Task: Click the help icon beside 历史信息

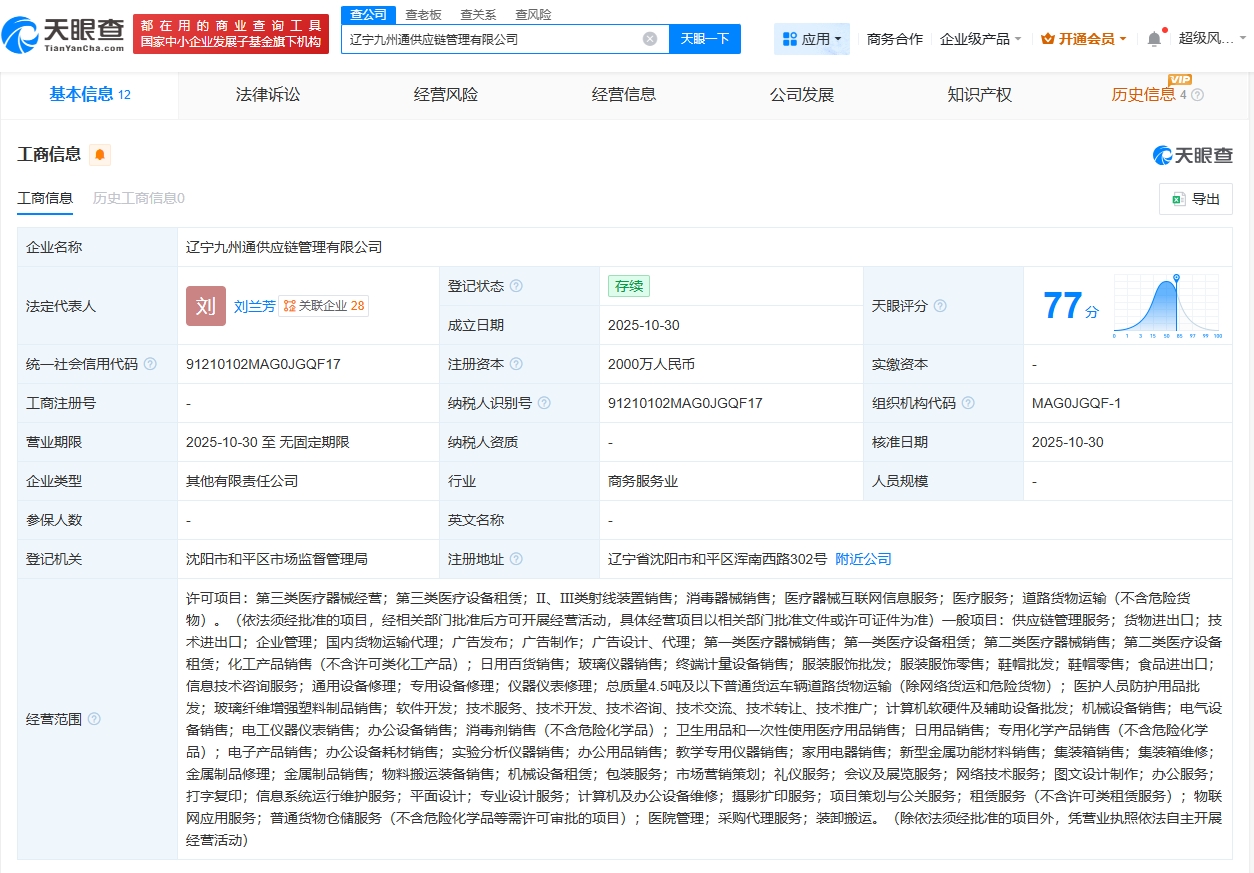Action: 1197,95
